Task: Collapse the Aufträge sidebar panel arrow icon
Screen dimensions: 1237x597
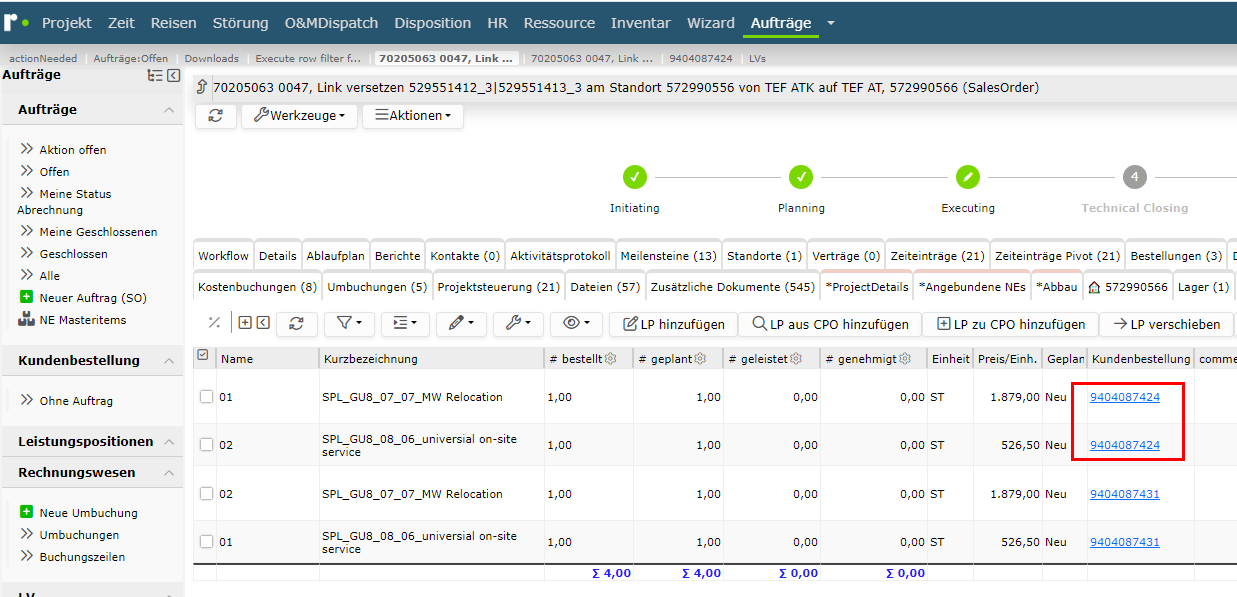Action: point(173,76)
